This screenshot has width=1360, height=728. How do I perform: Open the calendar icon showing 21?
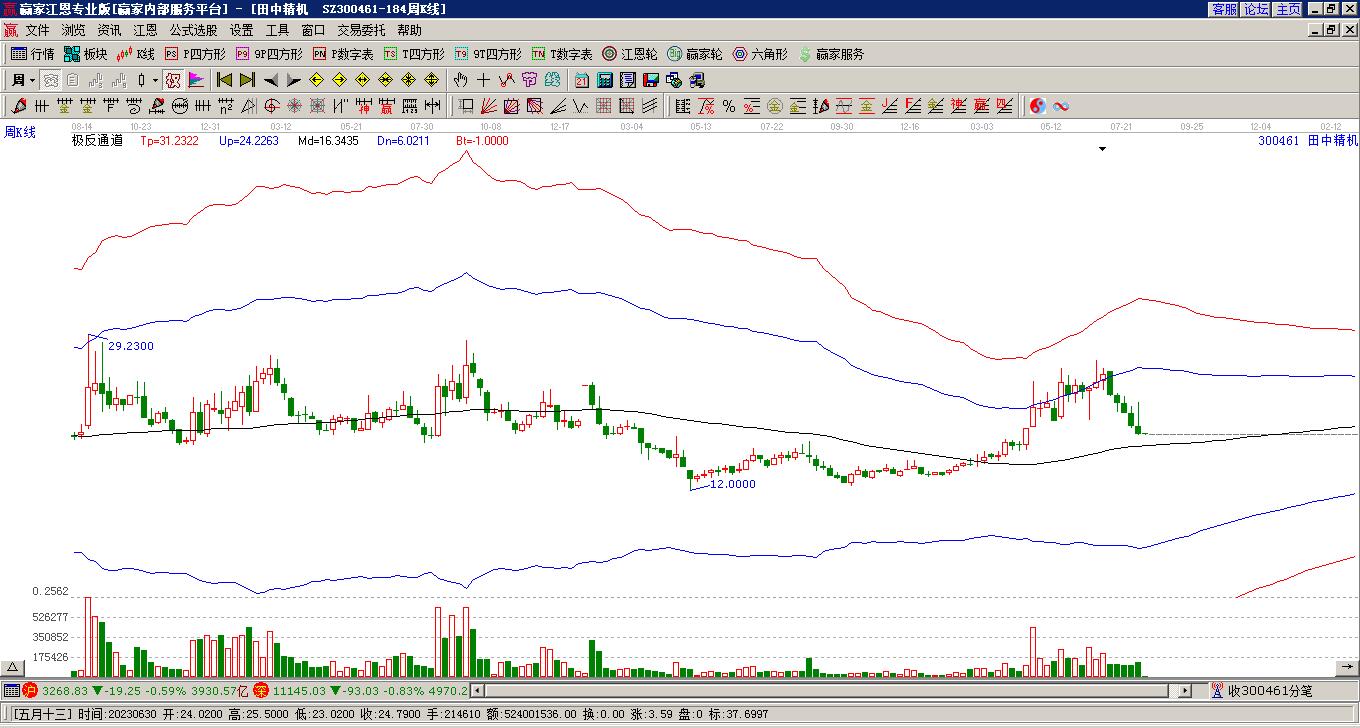pyautogui.click(x=581, y=80)
